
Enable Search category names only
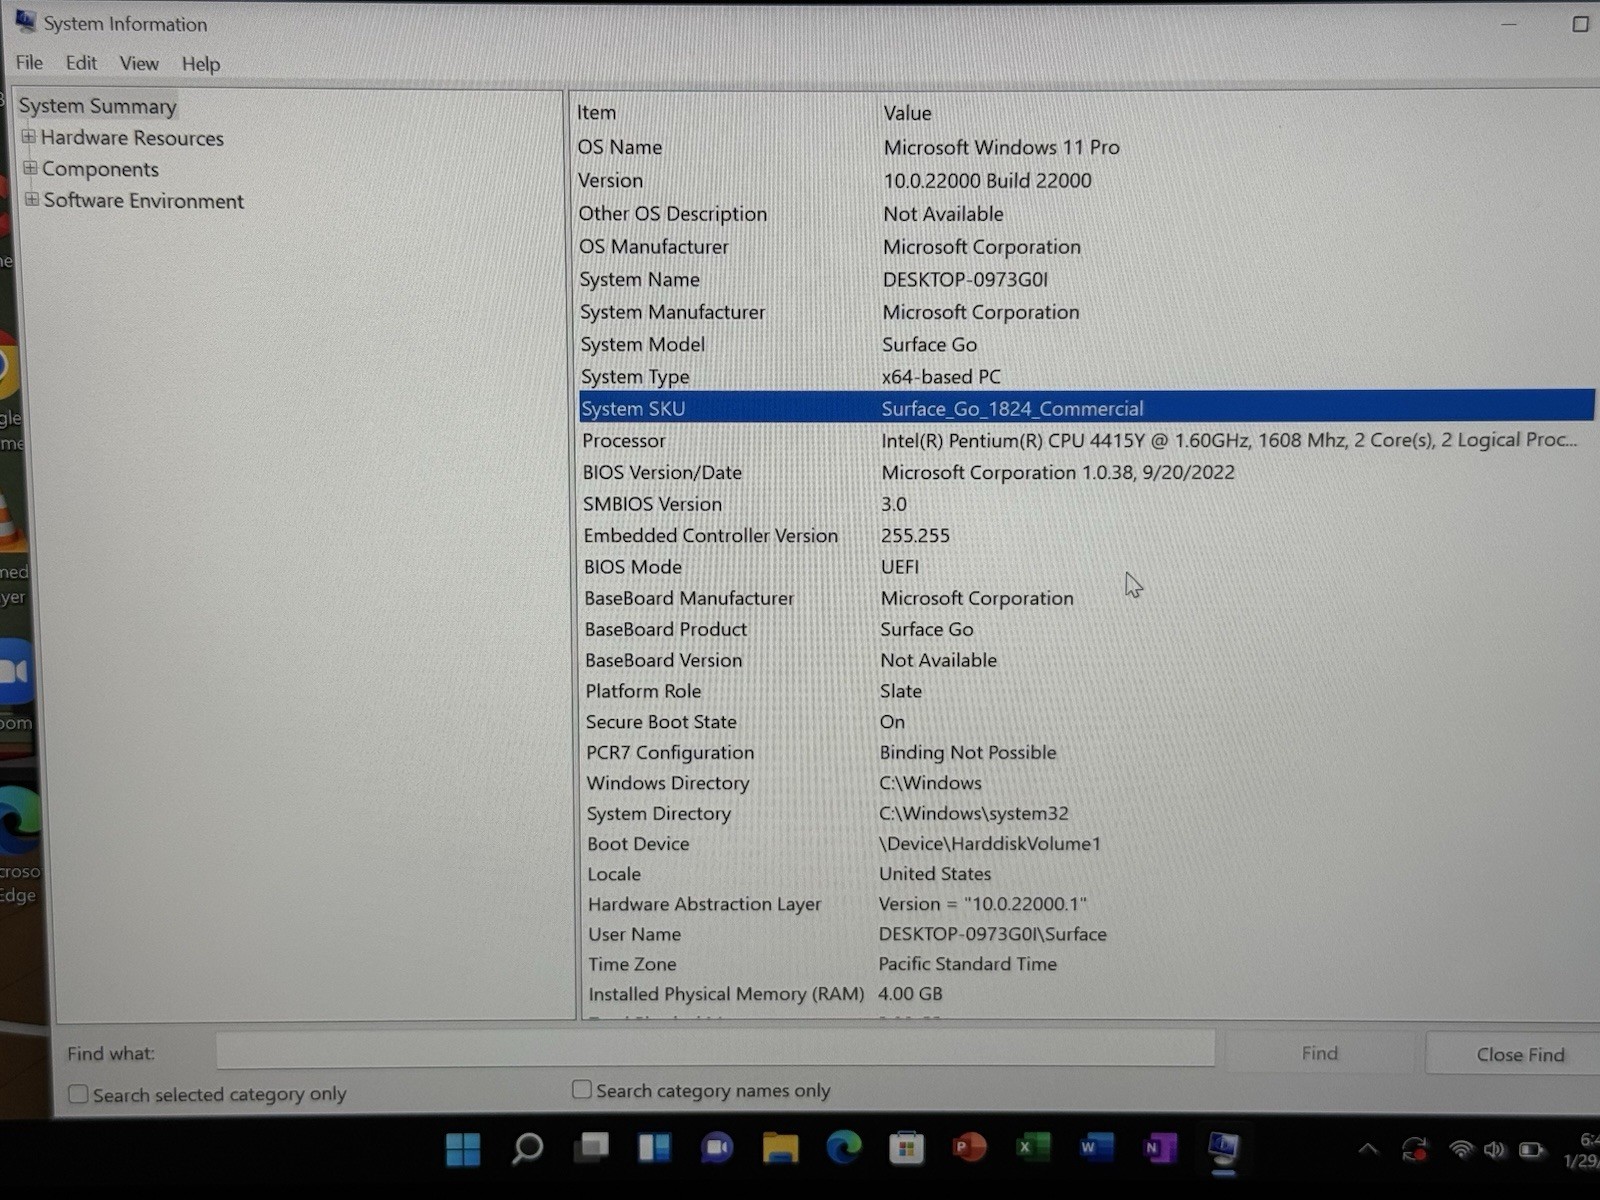pos(581,1089)
